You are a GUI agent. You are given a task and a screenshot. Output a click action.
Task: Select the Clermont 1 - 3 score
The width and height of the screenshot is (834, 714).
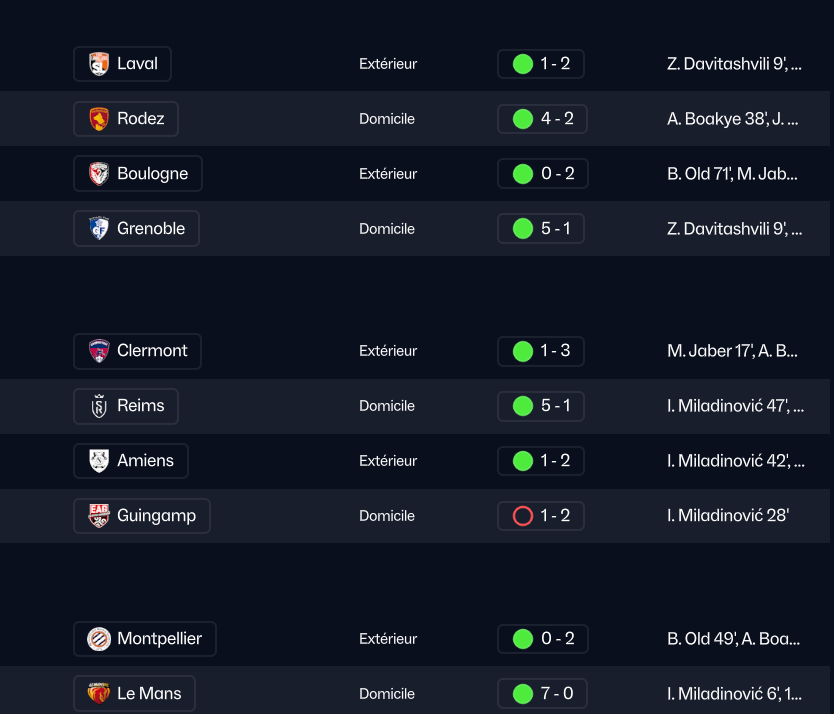click(541, 351)
